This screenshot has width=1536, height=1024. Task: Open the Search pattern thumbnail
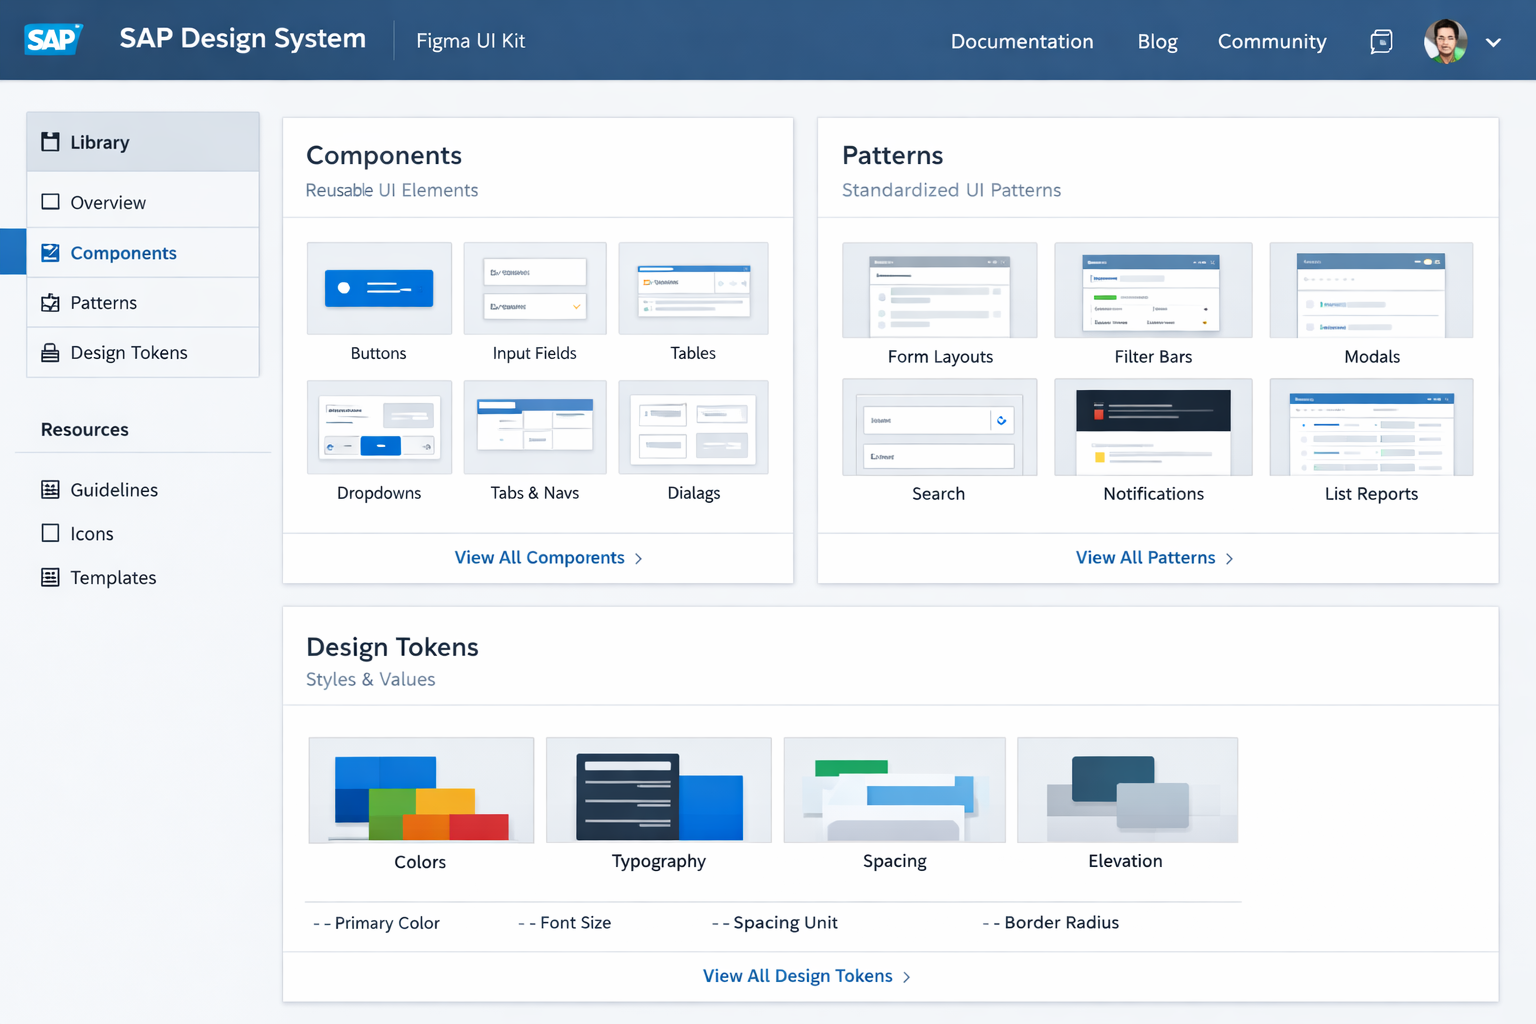click(x=939, y=427)
